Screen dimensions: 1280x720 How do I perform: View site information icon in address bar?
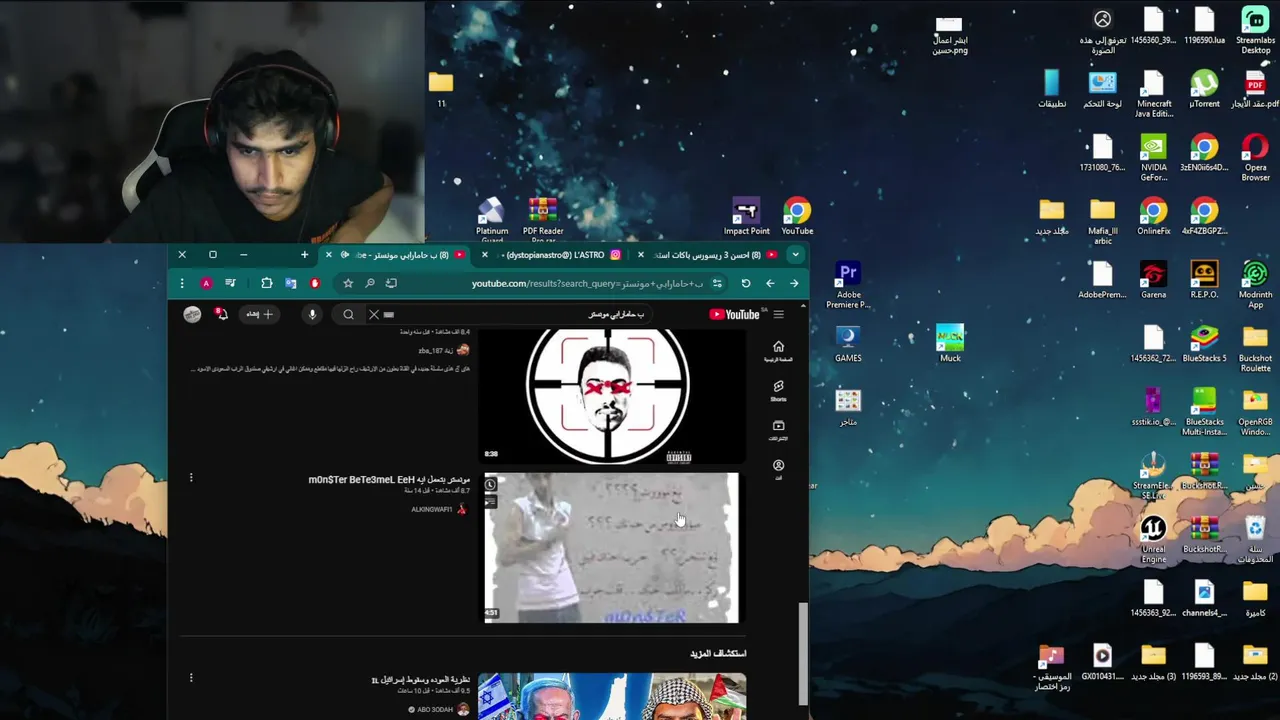tap(717, 284)
